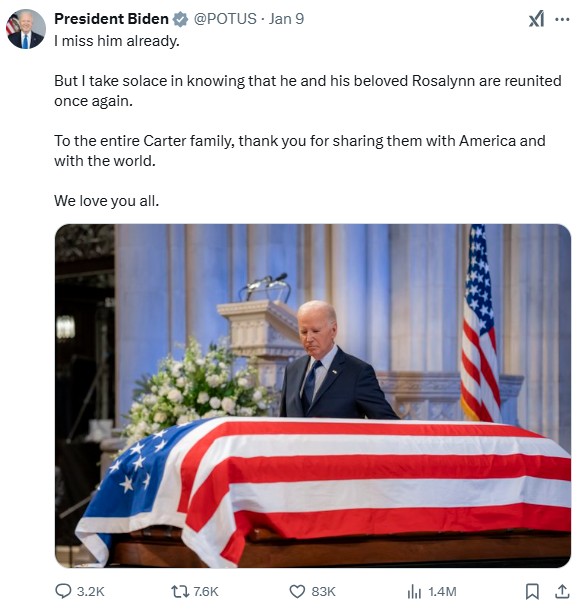The image size is (581, 609).
Task: Click the blue verified badge
Action: pos(180,19)
